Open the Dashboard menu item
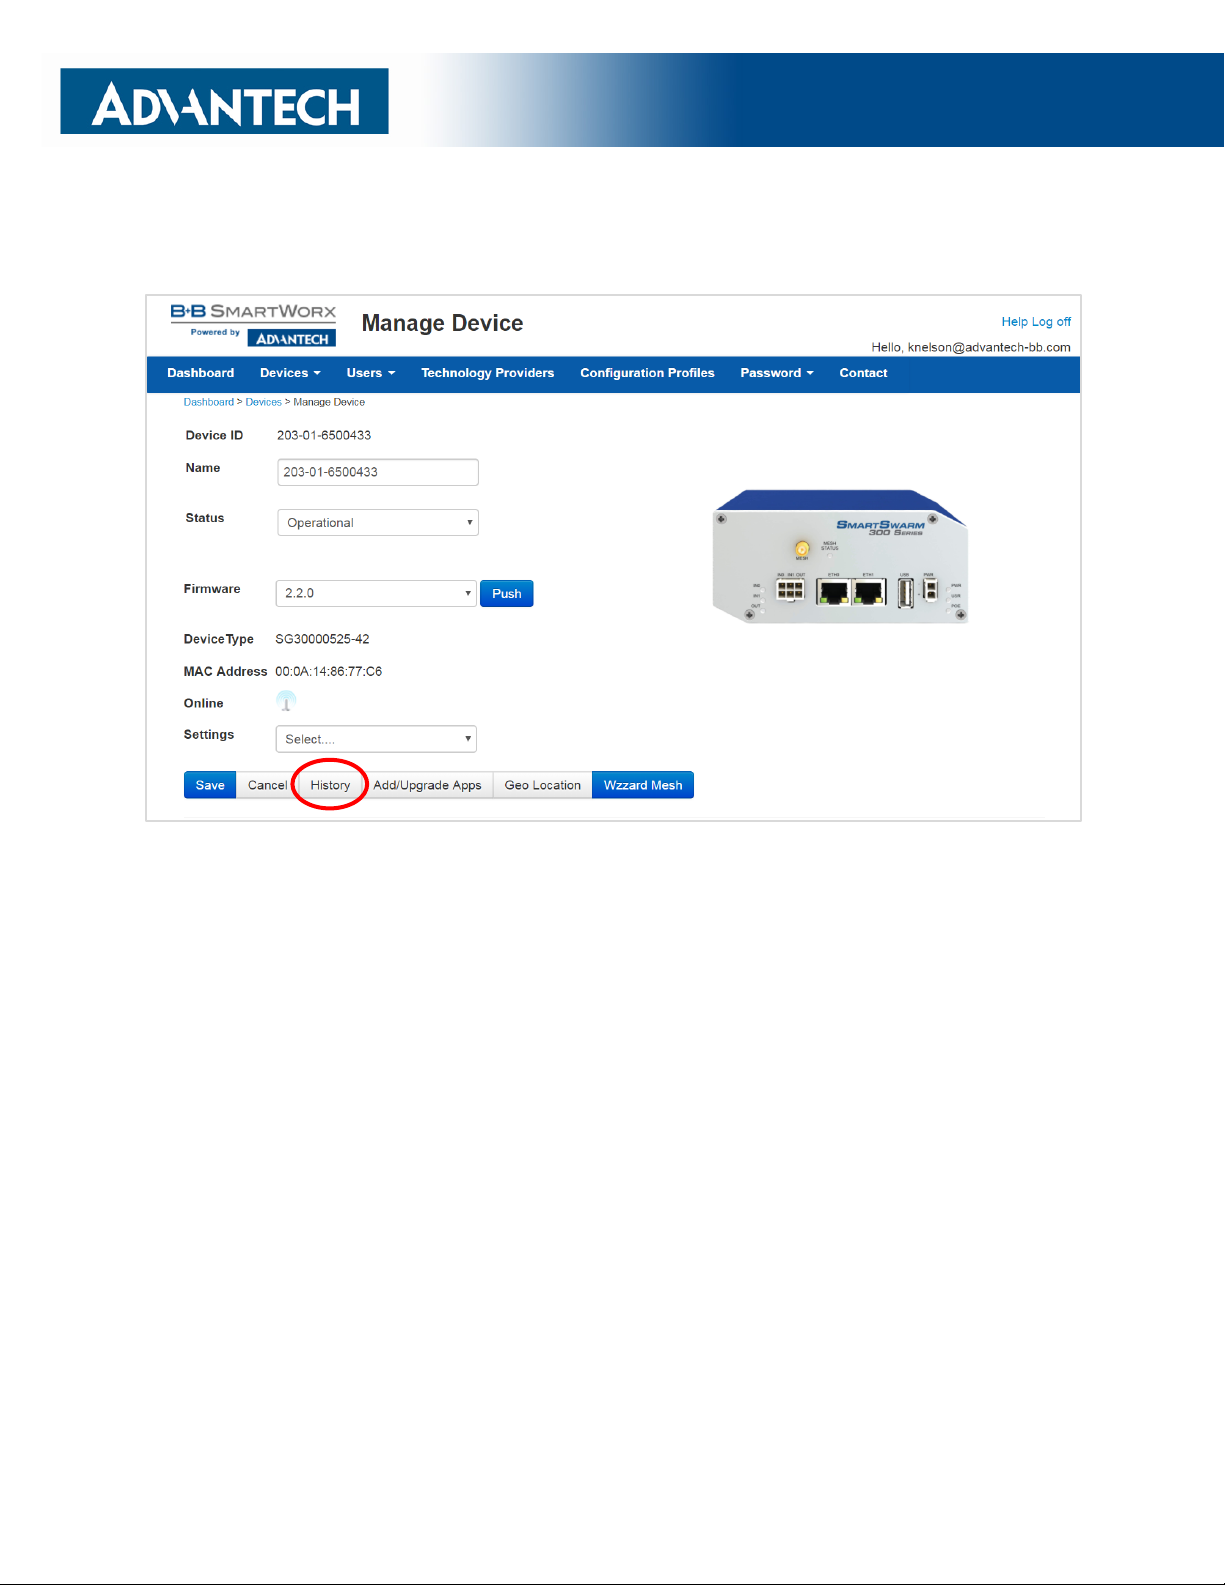The width and height of the screenshot is (1225, 1585). [201, 373]
